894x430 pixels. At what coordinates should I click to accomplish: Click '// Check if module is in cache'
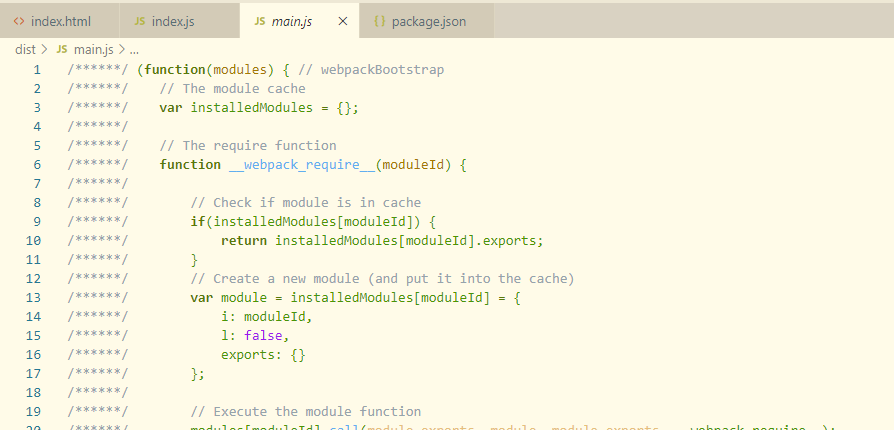306,202
